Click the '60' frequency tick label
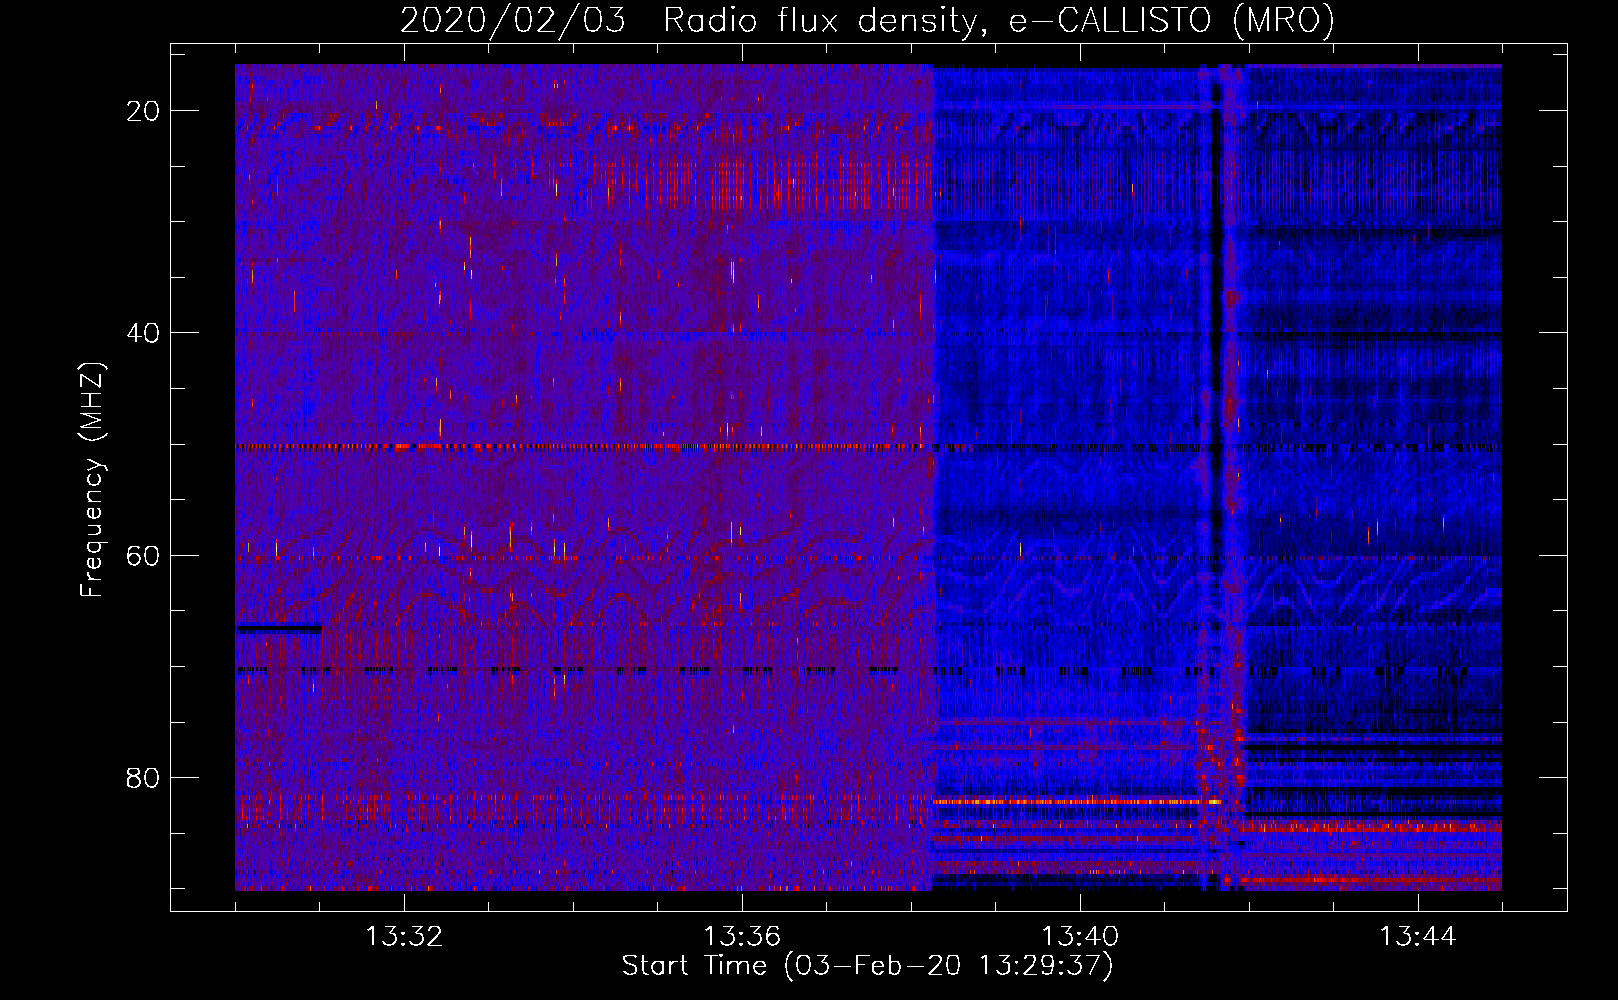 point(143,555)
